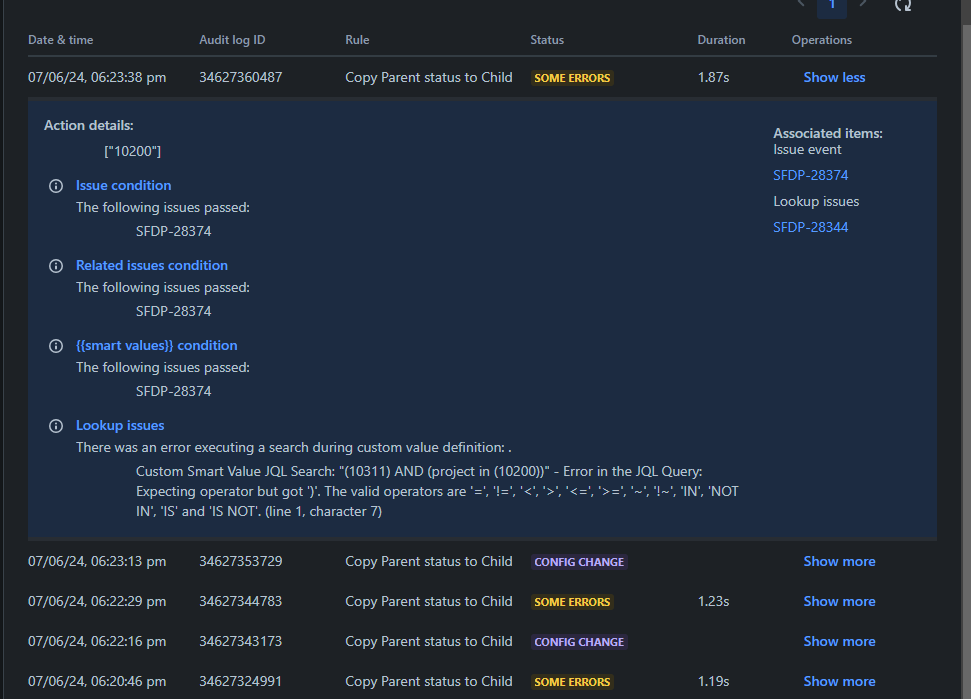Click the ["10200"] action detail value
The image size is (971, 699).
[133, 152]
